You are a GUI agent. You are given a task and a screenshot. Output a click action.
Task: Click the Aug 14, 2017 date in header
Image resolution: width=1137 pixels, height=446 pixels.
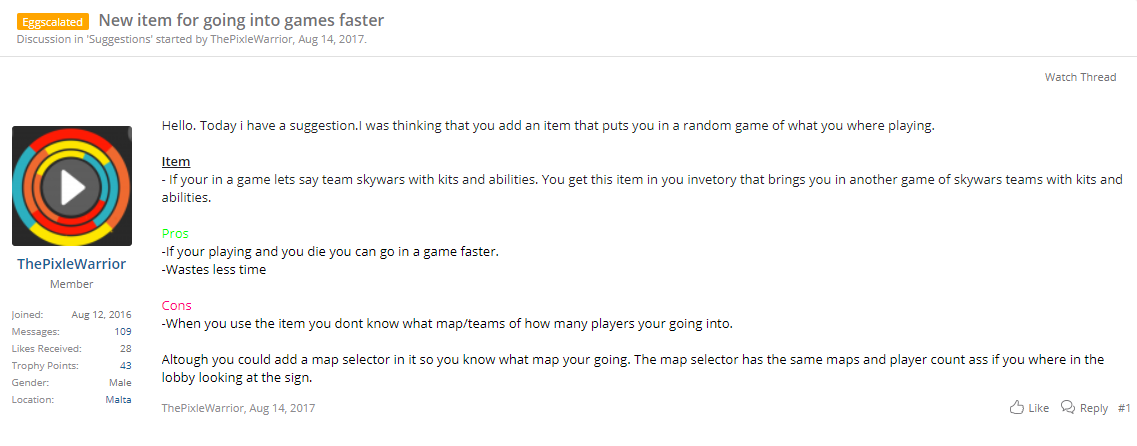coord(331,39)
